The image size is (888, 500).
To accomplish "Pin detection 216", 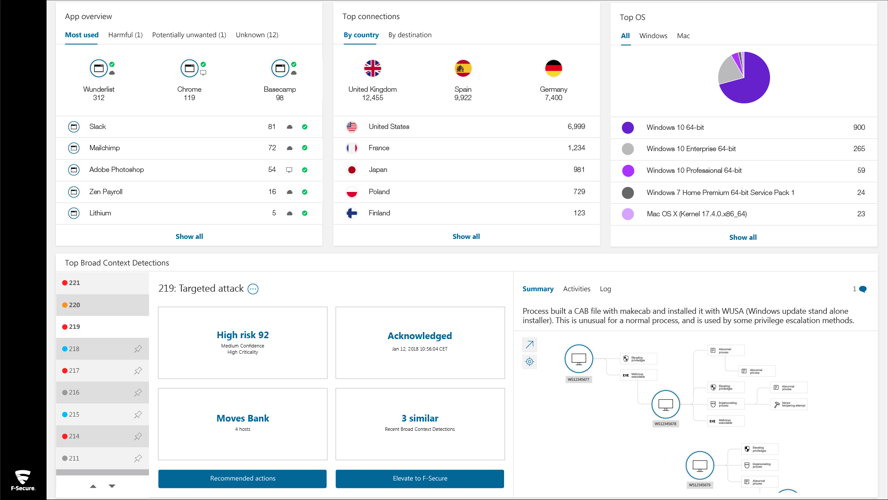I will tap(138, 392).
